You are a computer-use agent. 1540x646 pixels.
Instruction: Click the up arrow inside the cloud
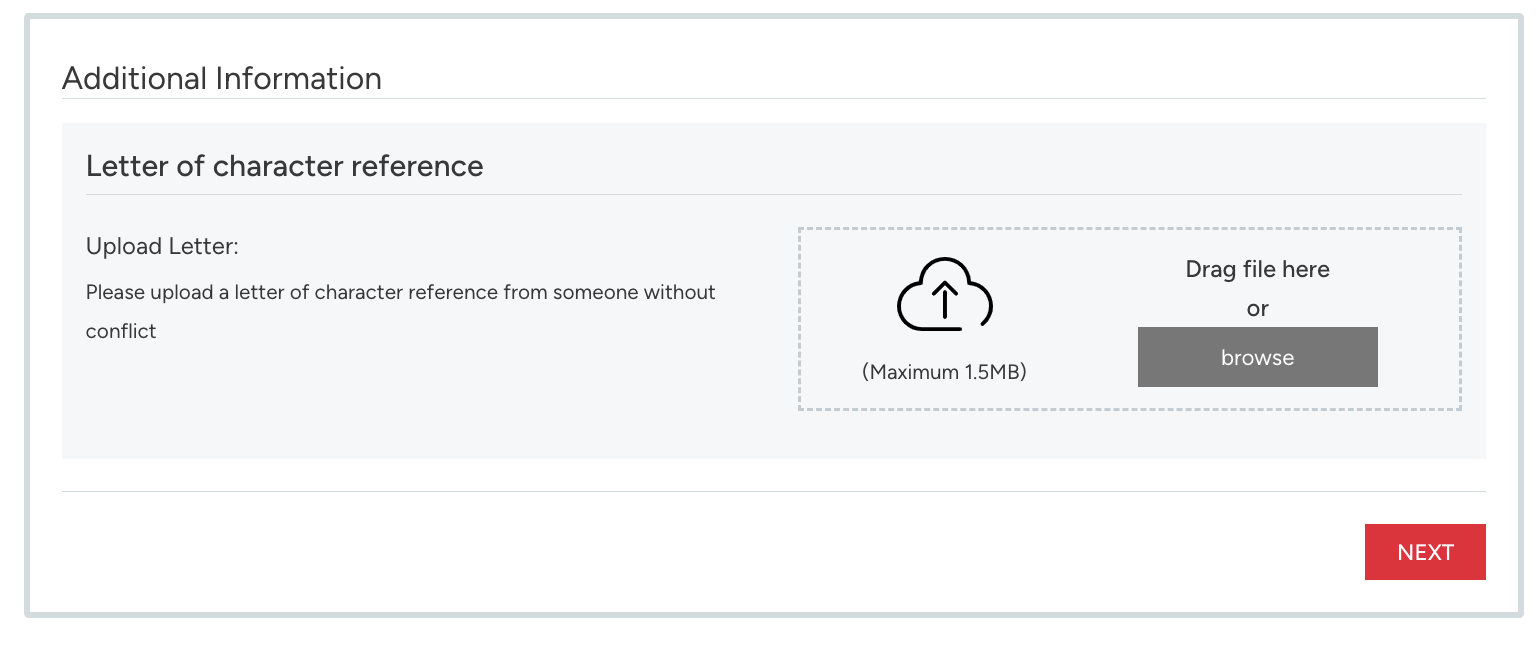pos(945,300)
